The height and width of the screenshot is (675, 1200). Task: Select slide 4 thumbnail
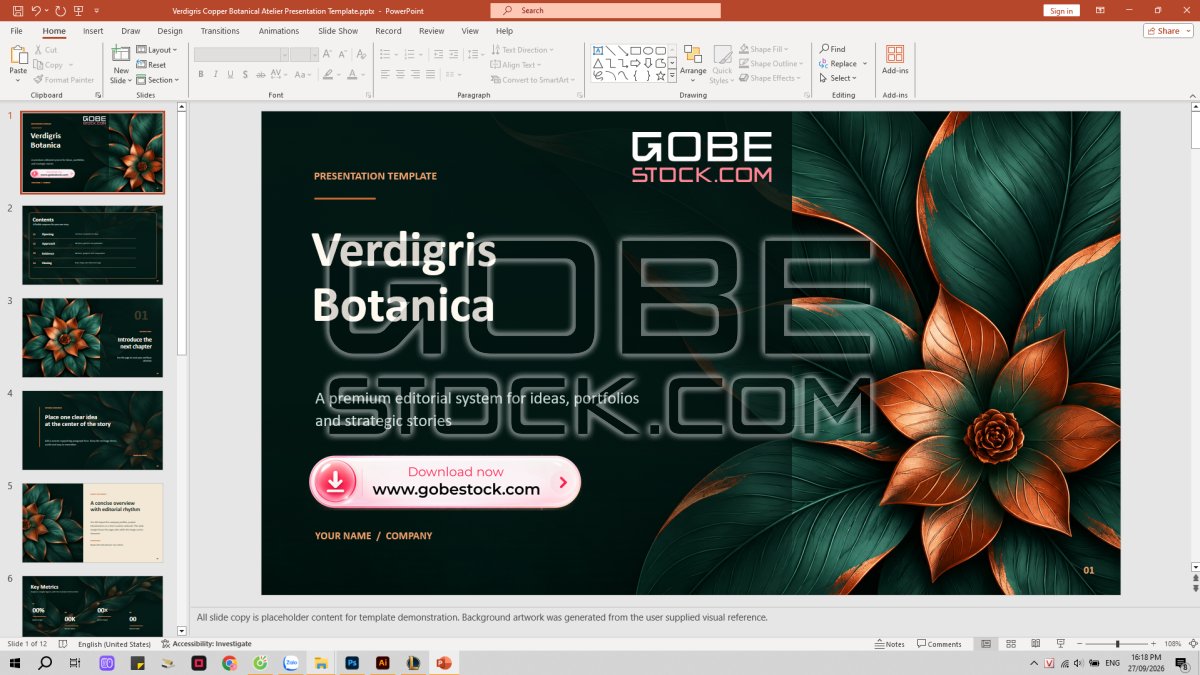[x=92, y=430]
